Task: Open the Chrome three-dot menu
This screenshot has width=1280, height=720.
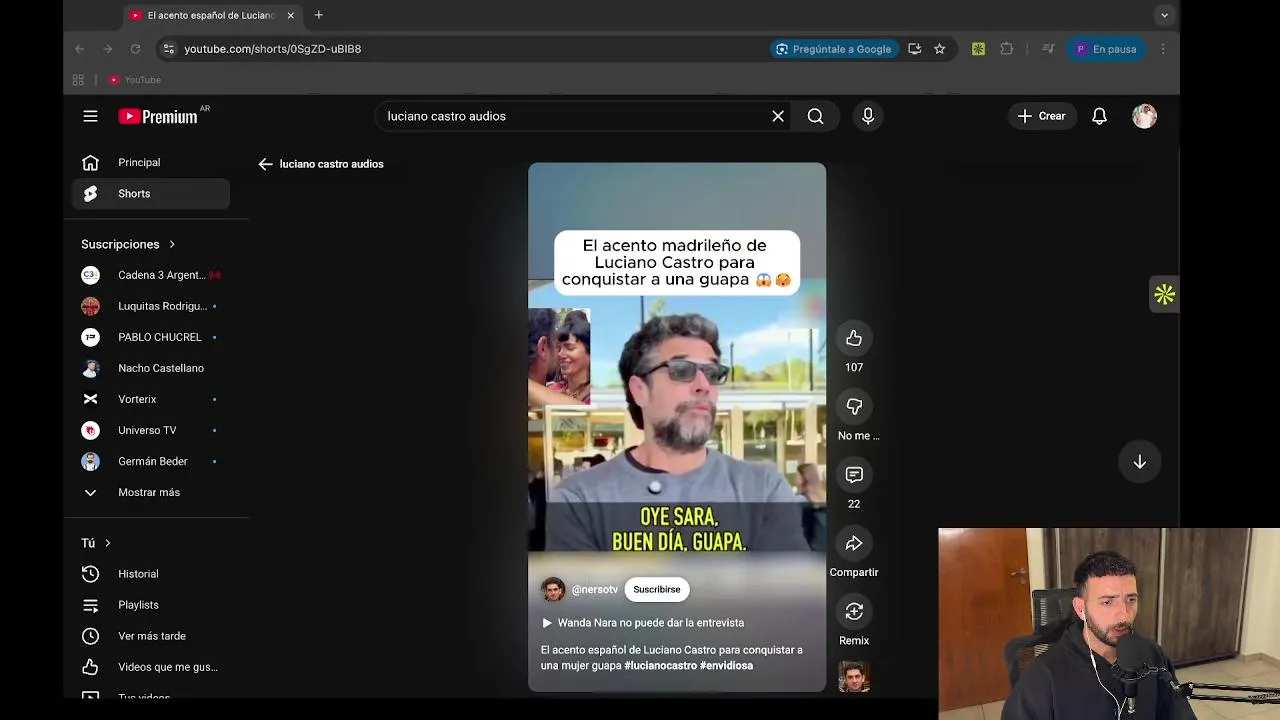Action: click(x=1163, y=49)
